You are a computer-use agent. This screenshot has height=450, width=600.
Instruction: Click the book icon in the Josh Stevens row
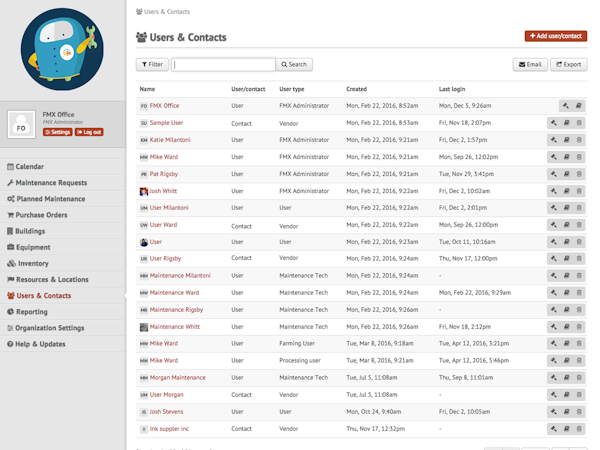pyautogui.click(x=566, y=412)
